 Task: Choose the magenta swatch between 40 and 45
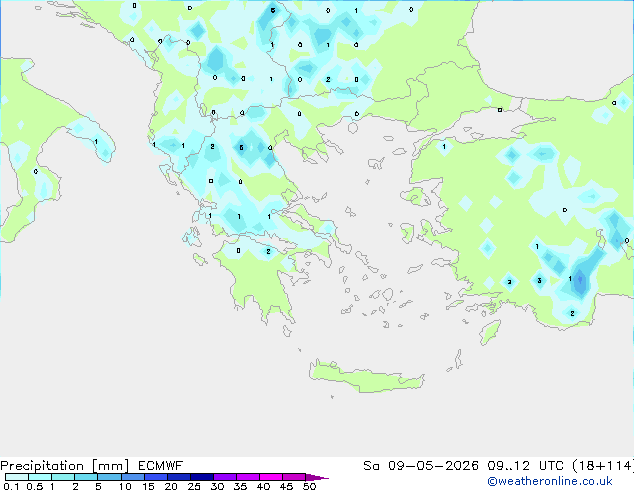pos(271,477)
